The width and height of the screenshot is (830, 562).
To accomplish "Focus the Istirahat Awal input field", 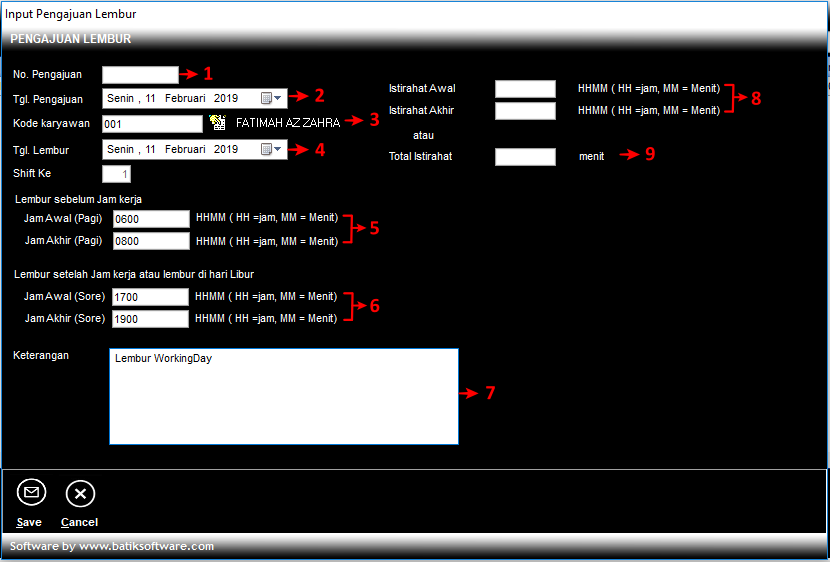I will coord(525,89).
